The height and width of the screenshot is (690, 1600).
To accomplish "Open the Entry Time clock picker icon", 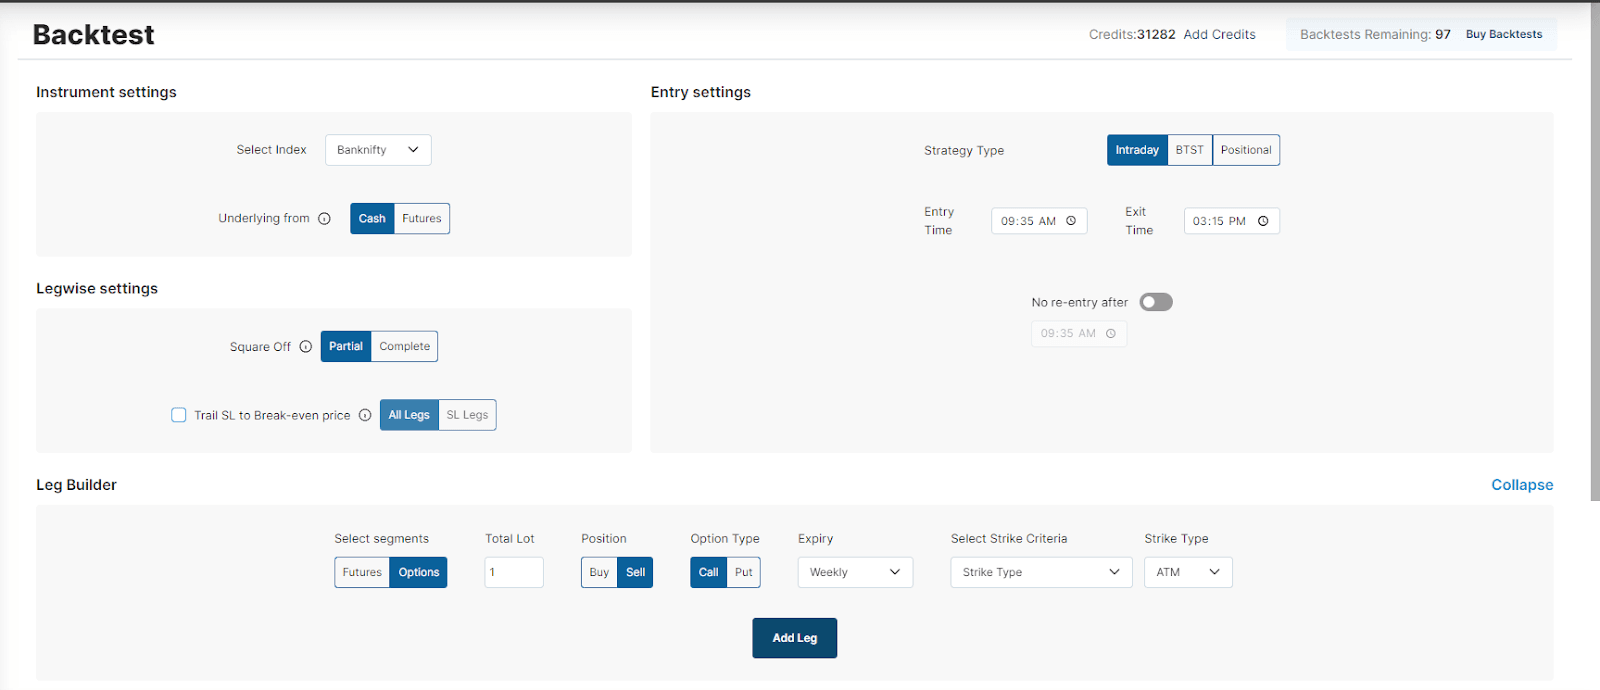I will tap(1071, 221).
